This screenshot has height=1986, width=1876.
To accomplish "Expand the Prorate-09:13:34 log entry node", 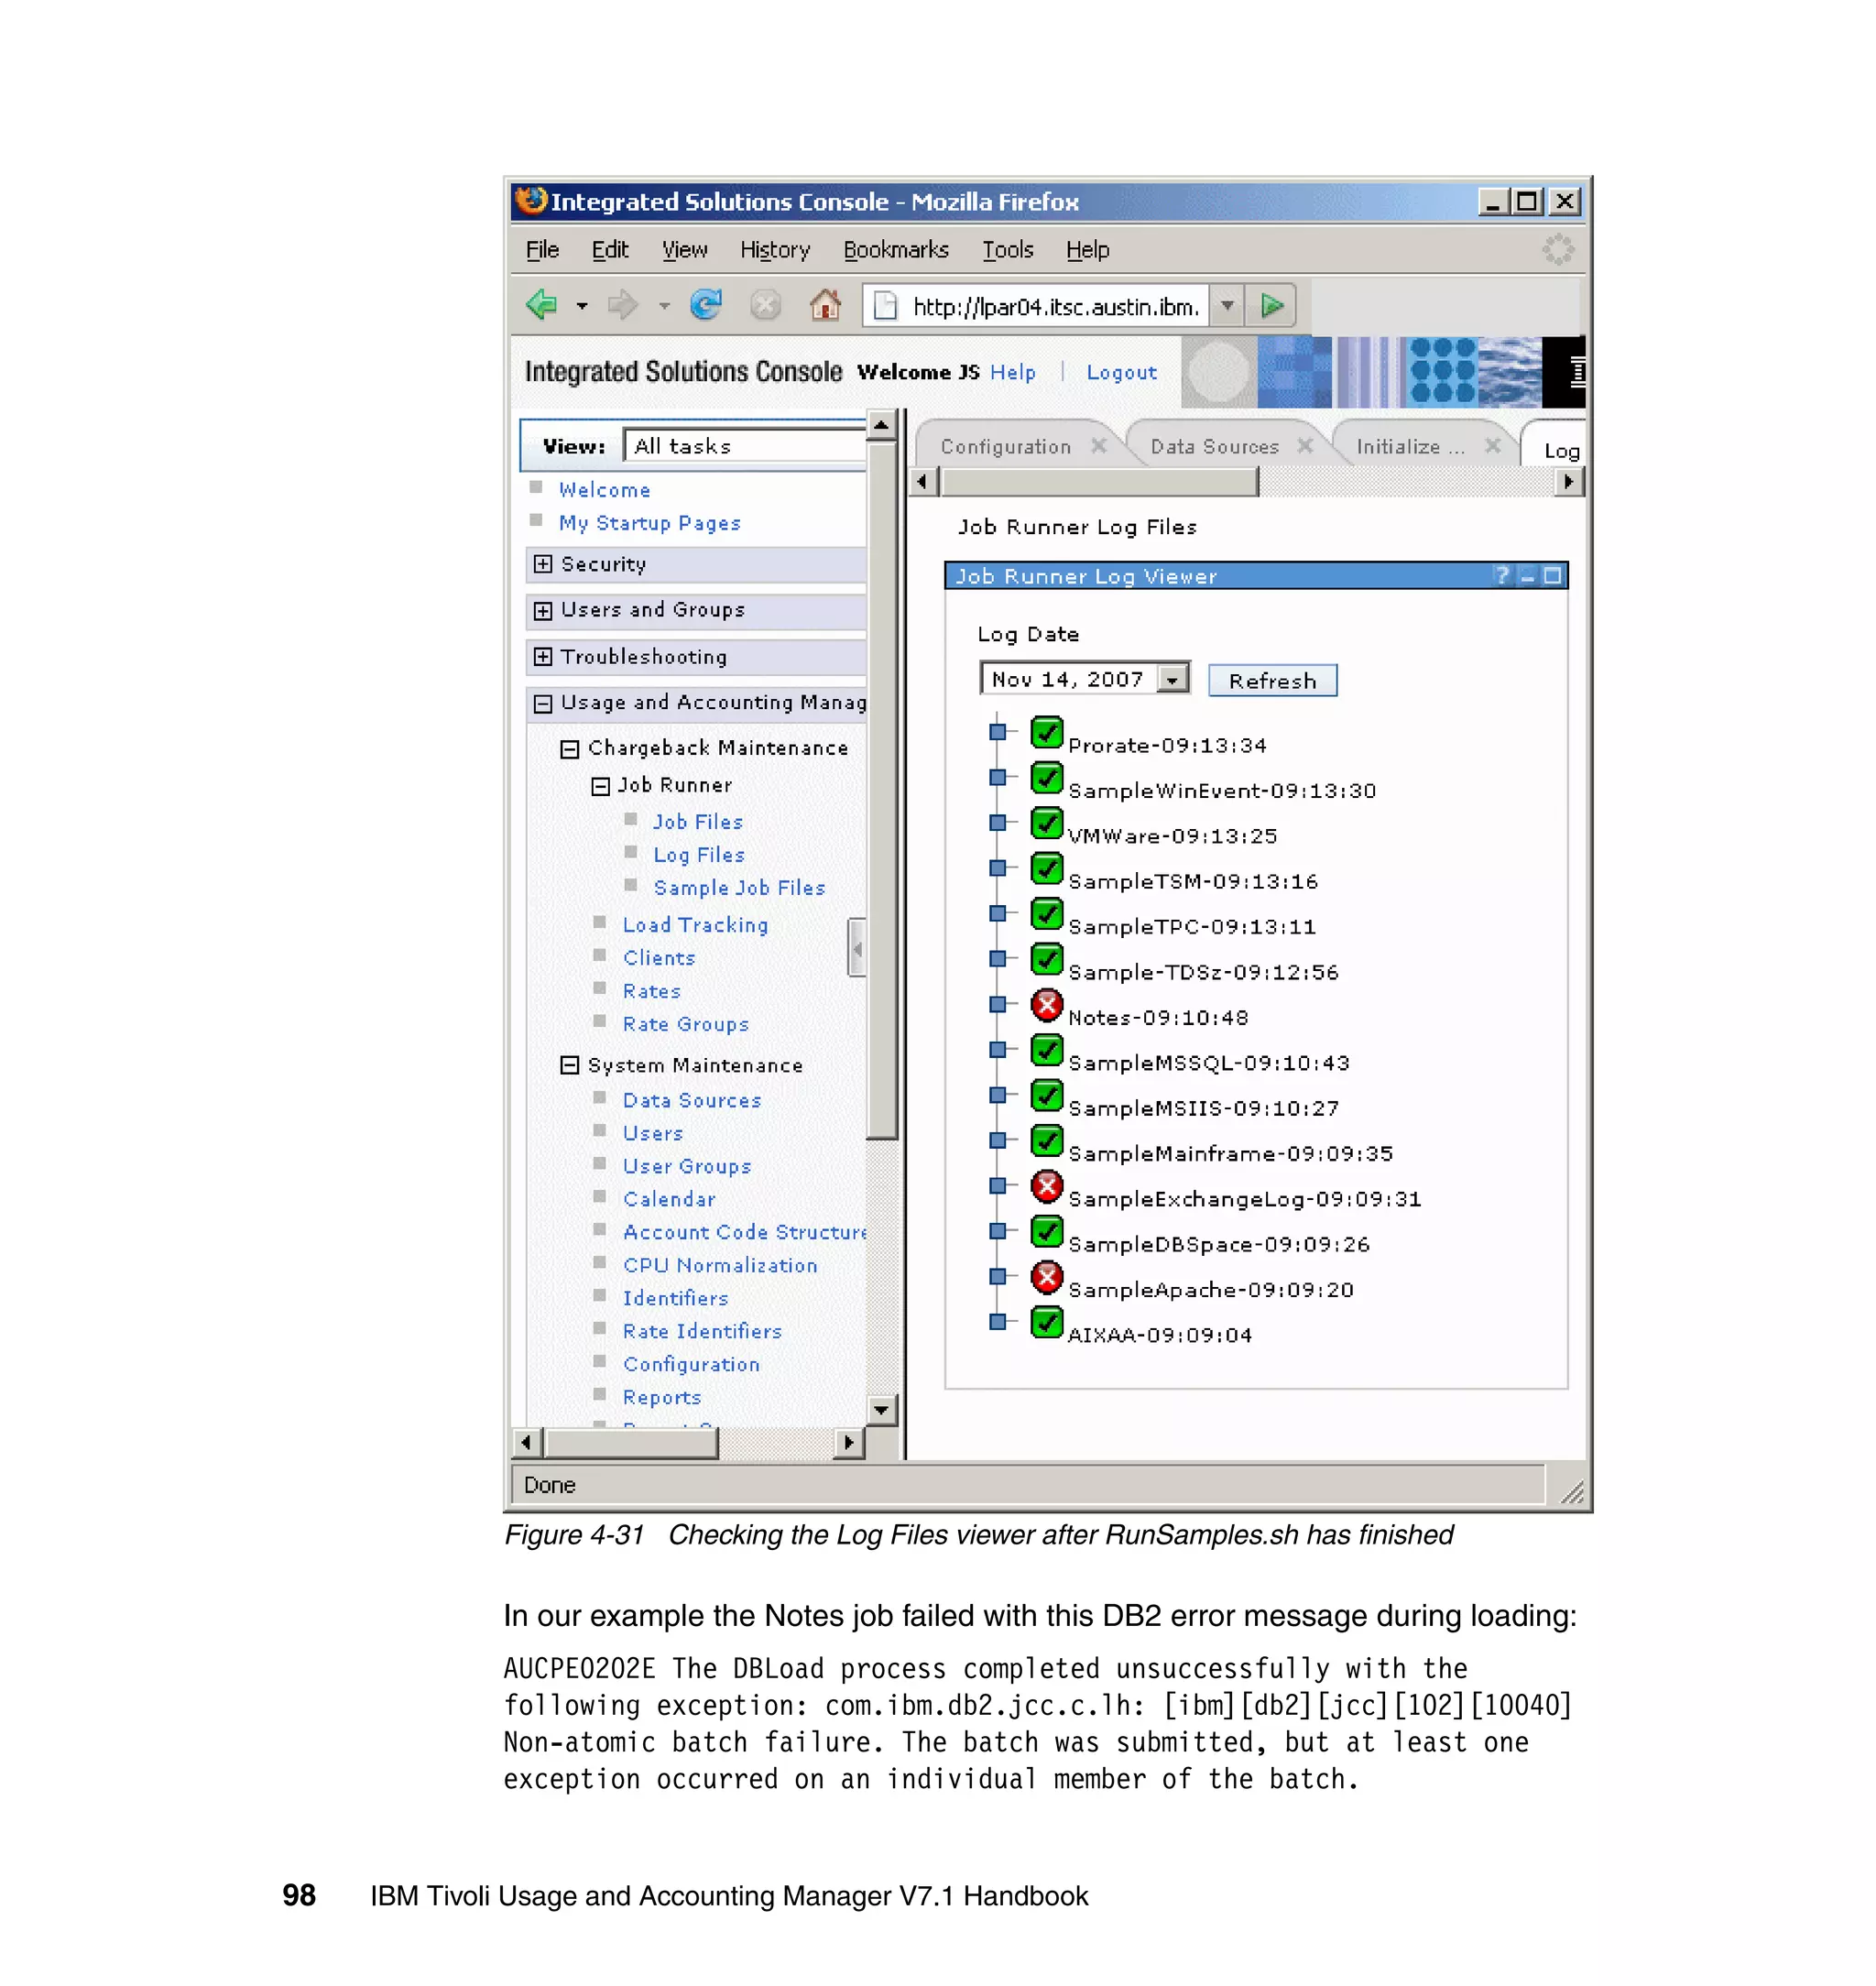I will (x=997, y=732).
